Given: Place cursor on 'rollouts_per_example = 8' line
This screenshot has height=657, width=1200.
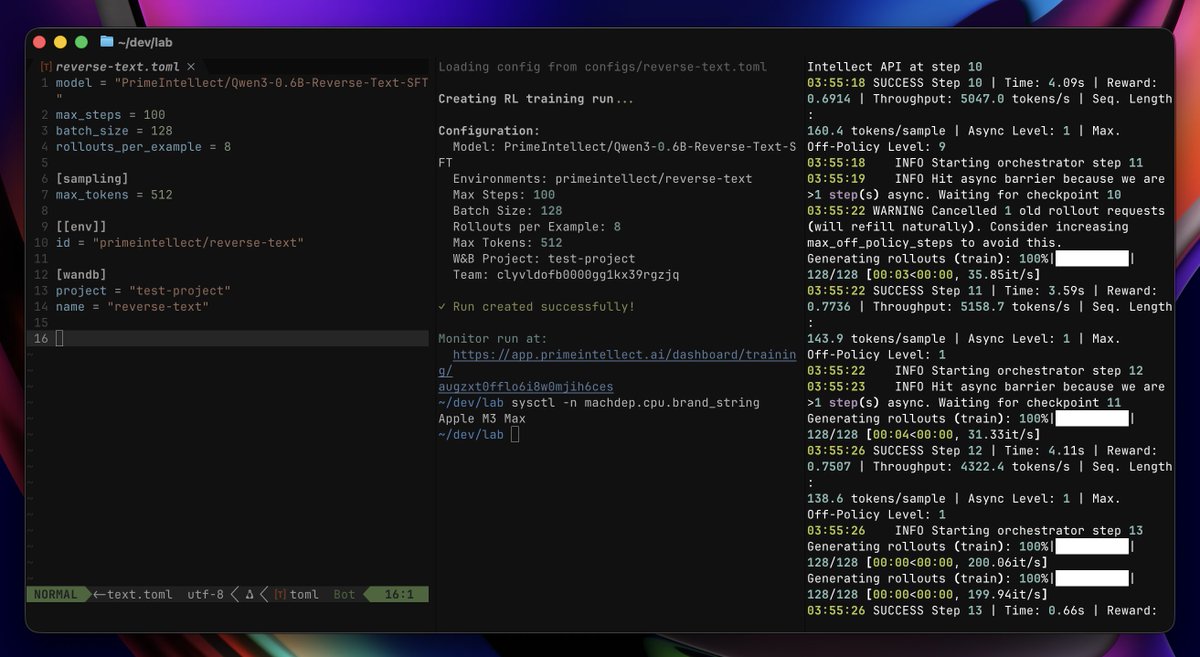Looking at the screenshot, I should tap(143, 147).
